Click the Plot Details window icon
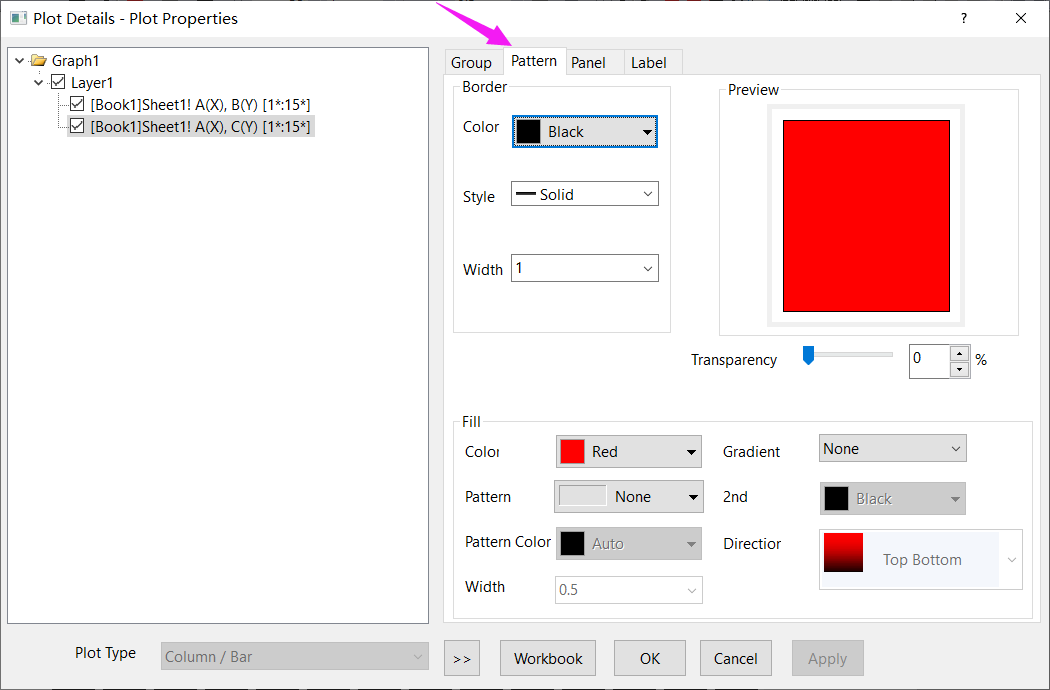The height and width of the screenshot is (690, 1050). click(x=18, y=18)
